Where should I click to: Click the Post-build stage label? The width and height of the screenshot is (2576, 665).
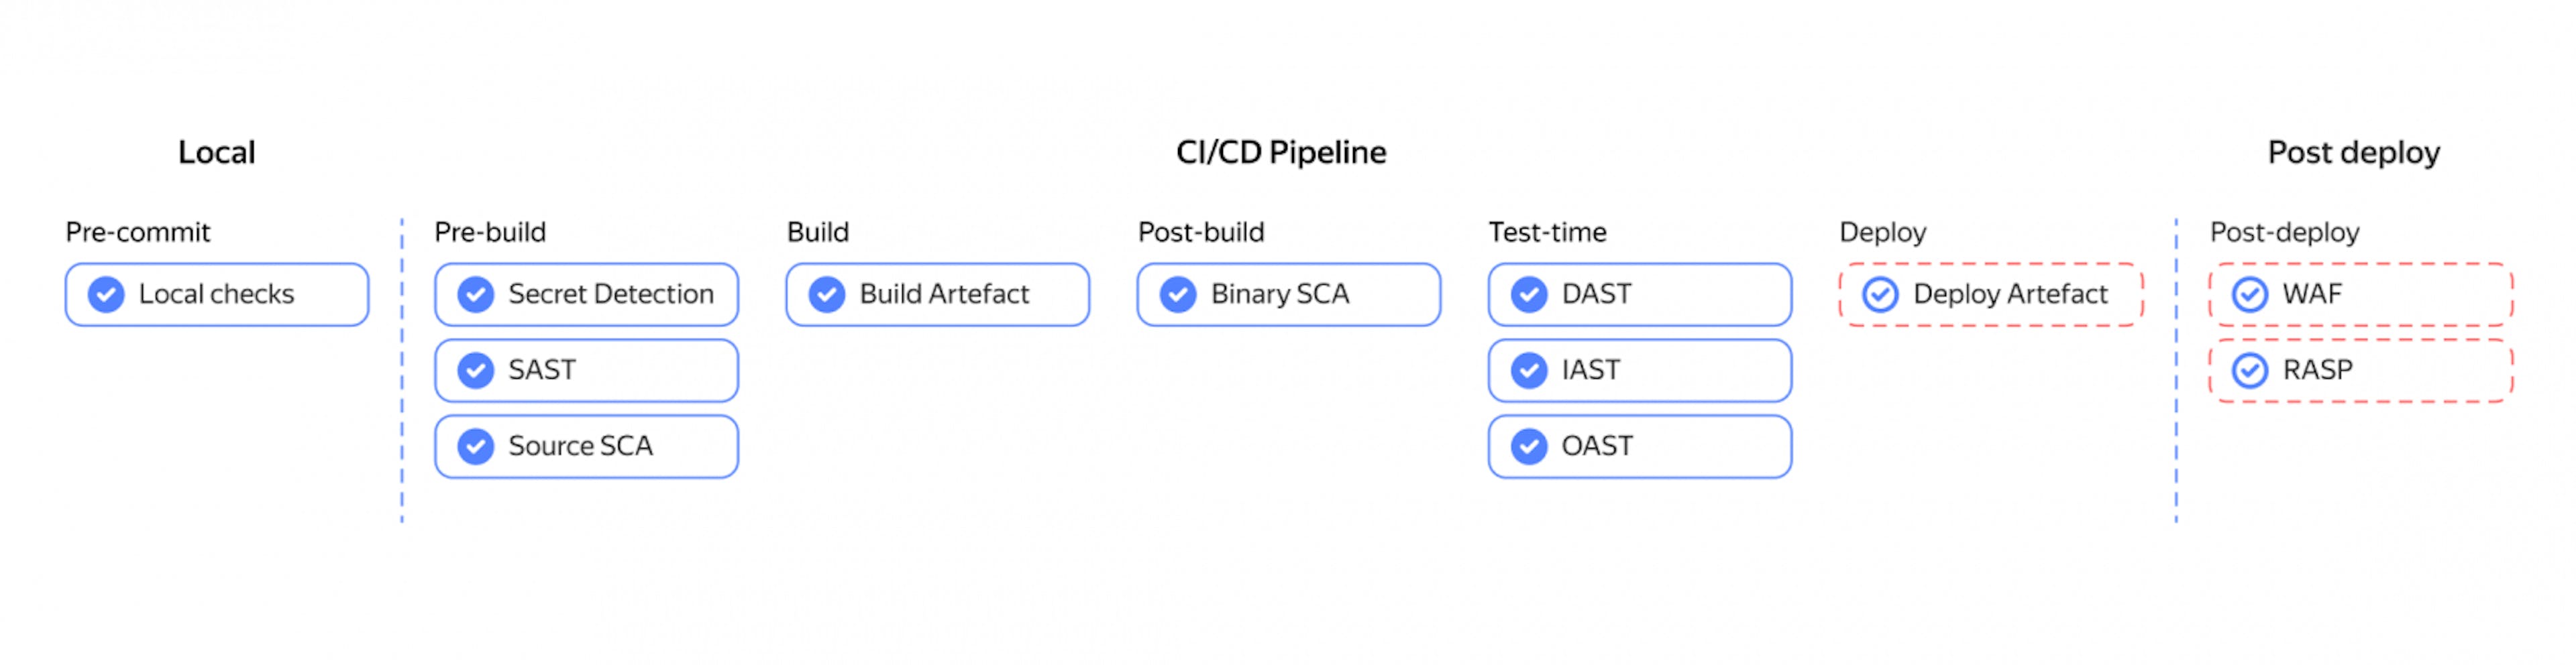pyautogui.click(x=1201, y=232)
